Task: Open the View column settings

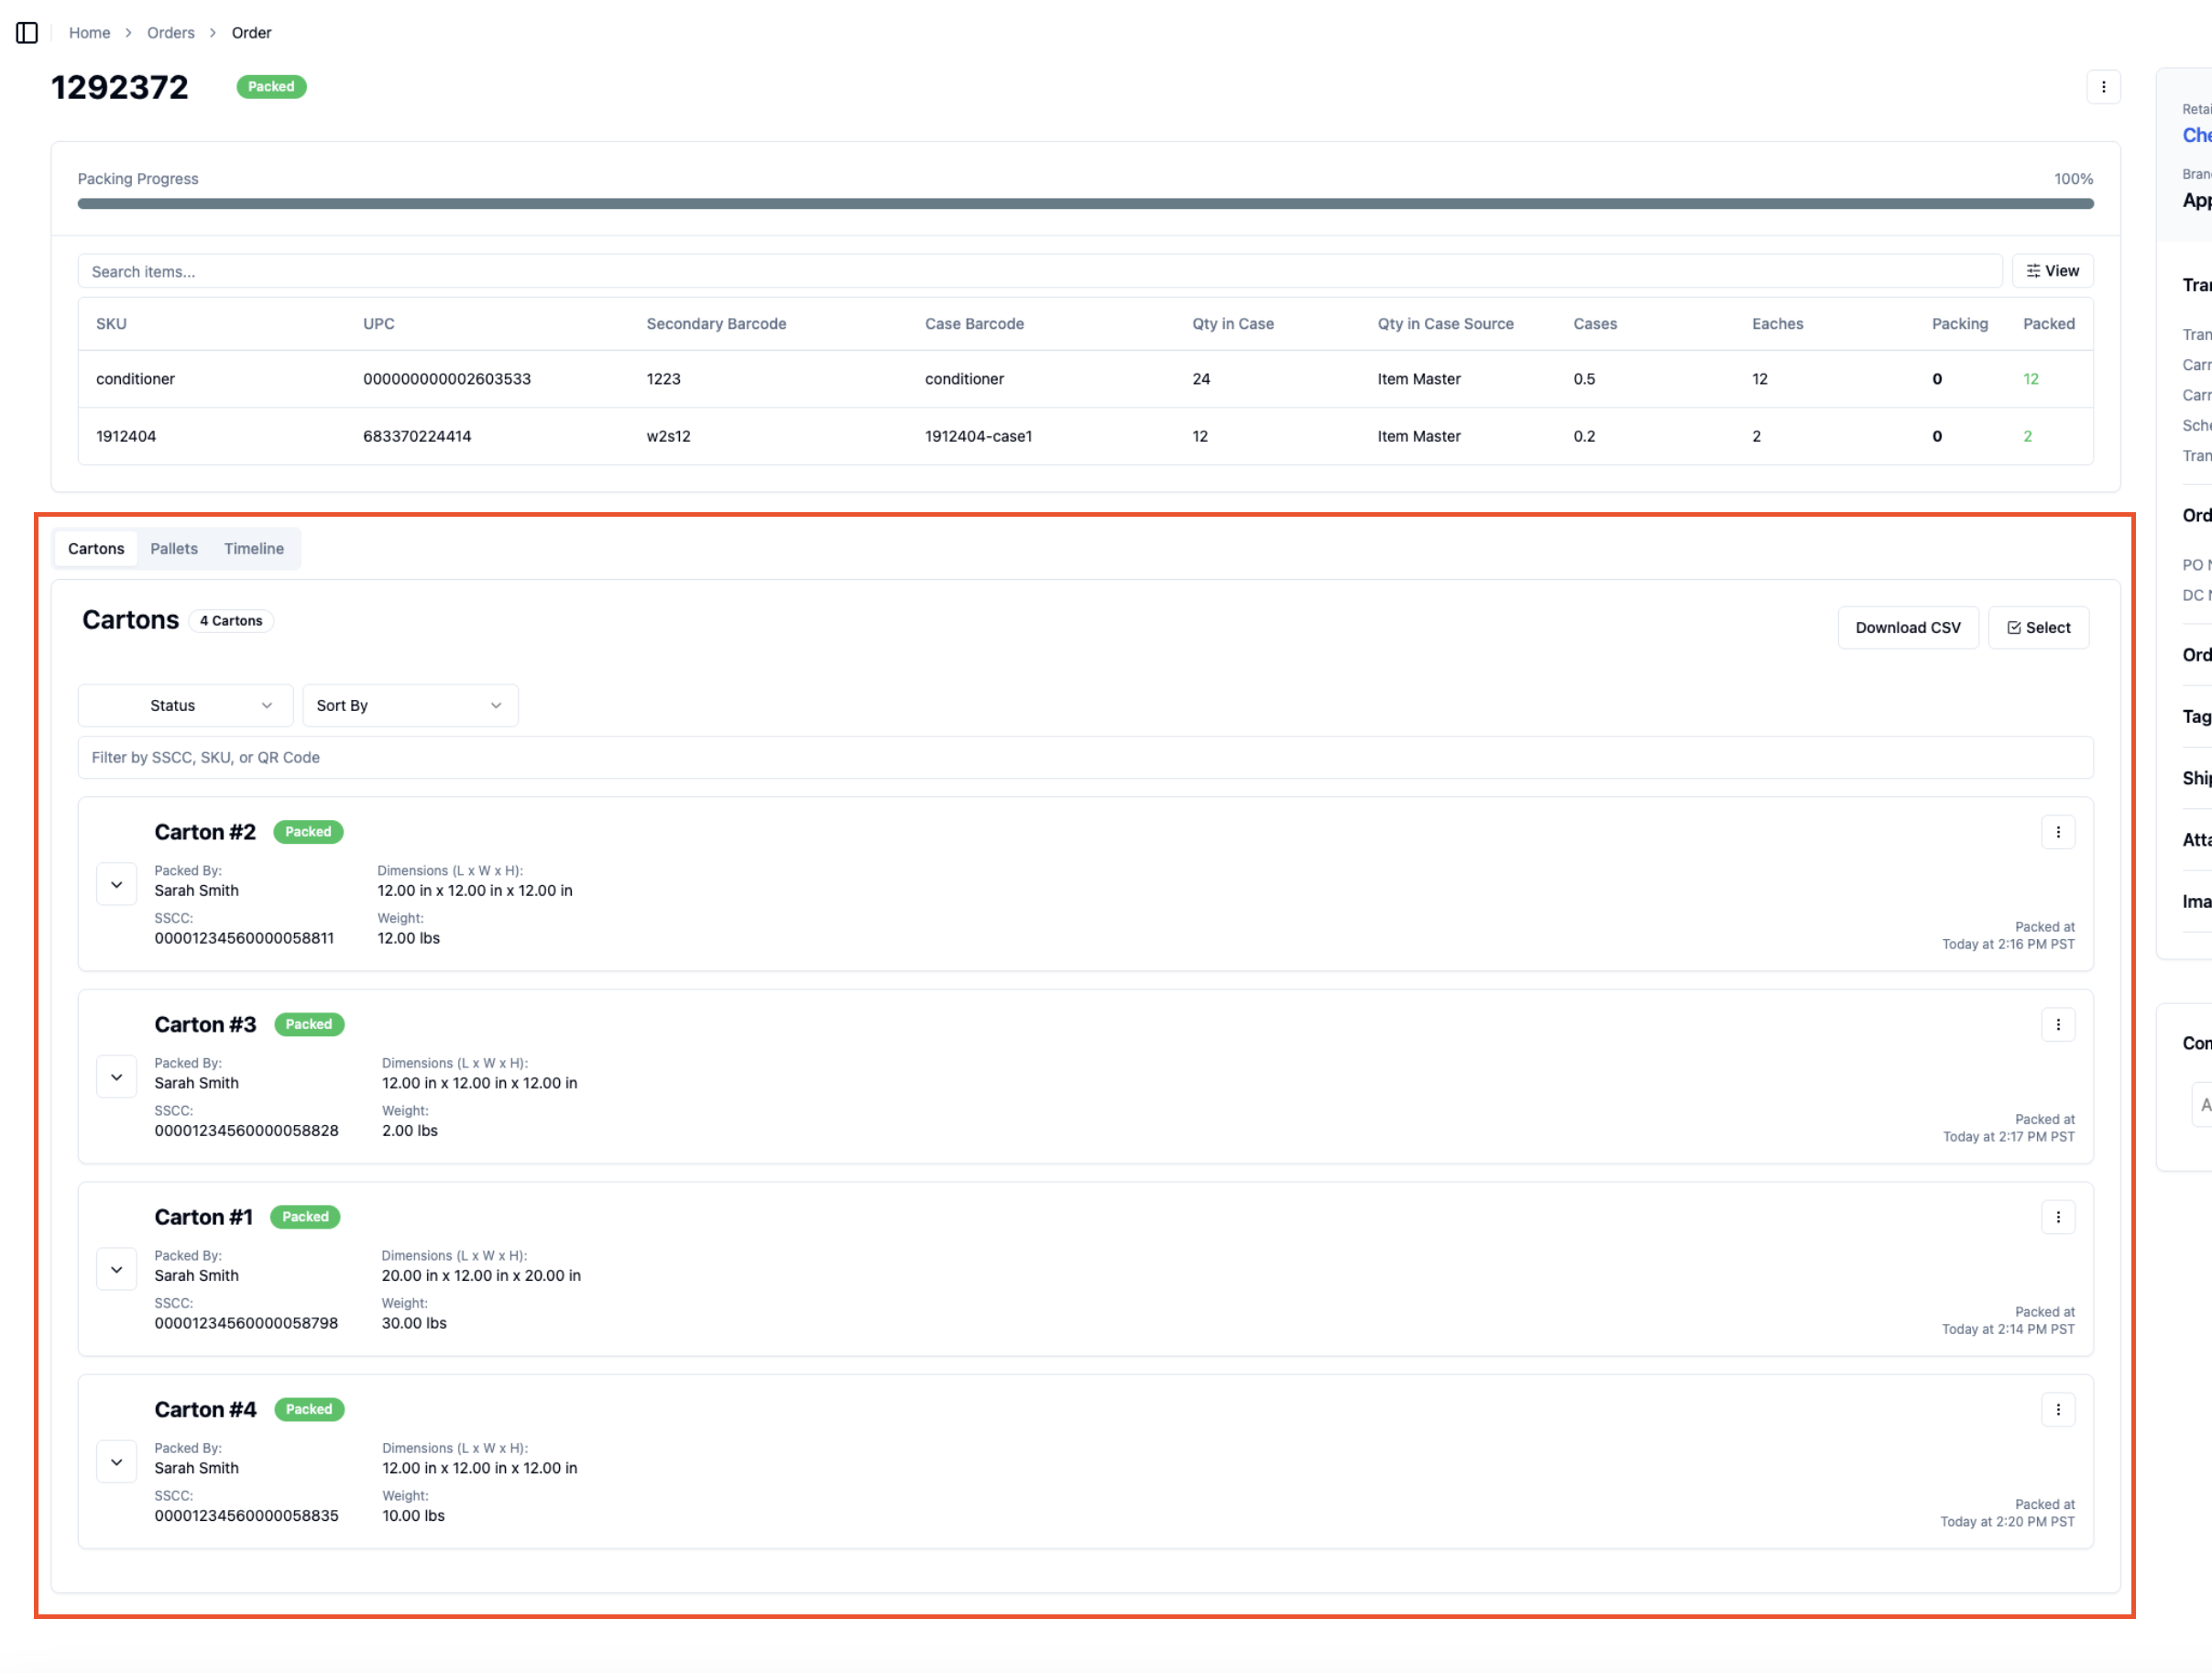Action: (x=2052, y=271)
